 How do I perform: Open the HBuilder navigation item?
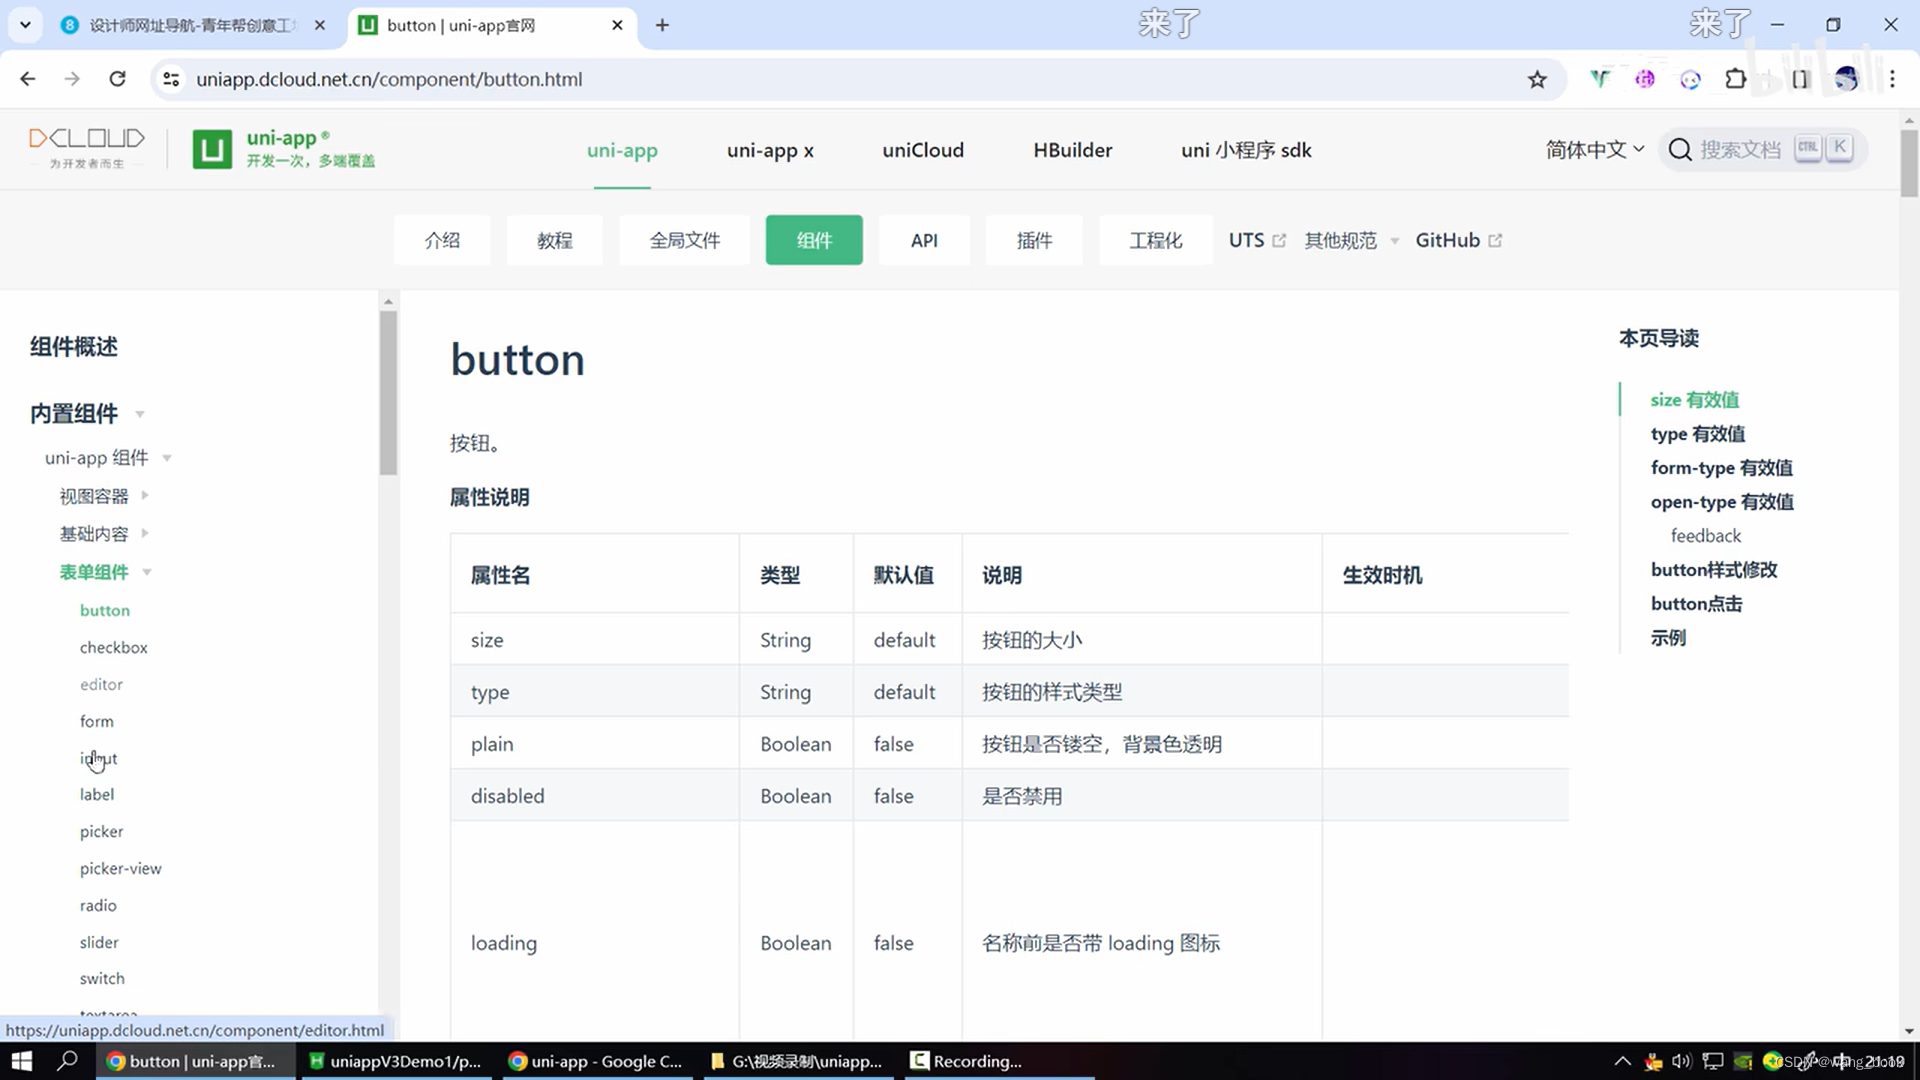point(1073,150)
